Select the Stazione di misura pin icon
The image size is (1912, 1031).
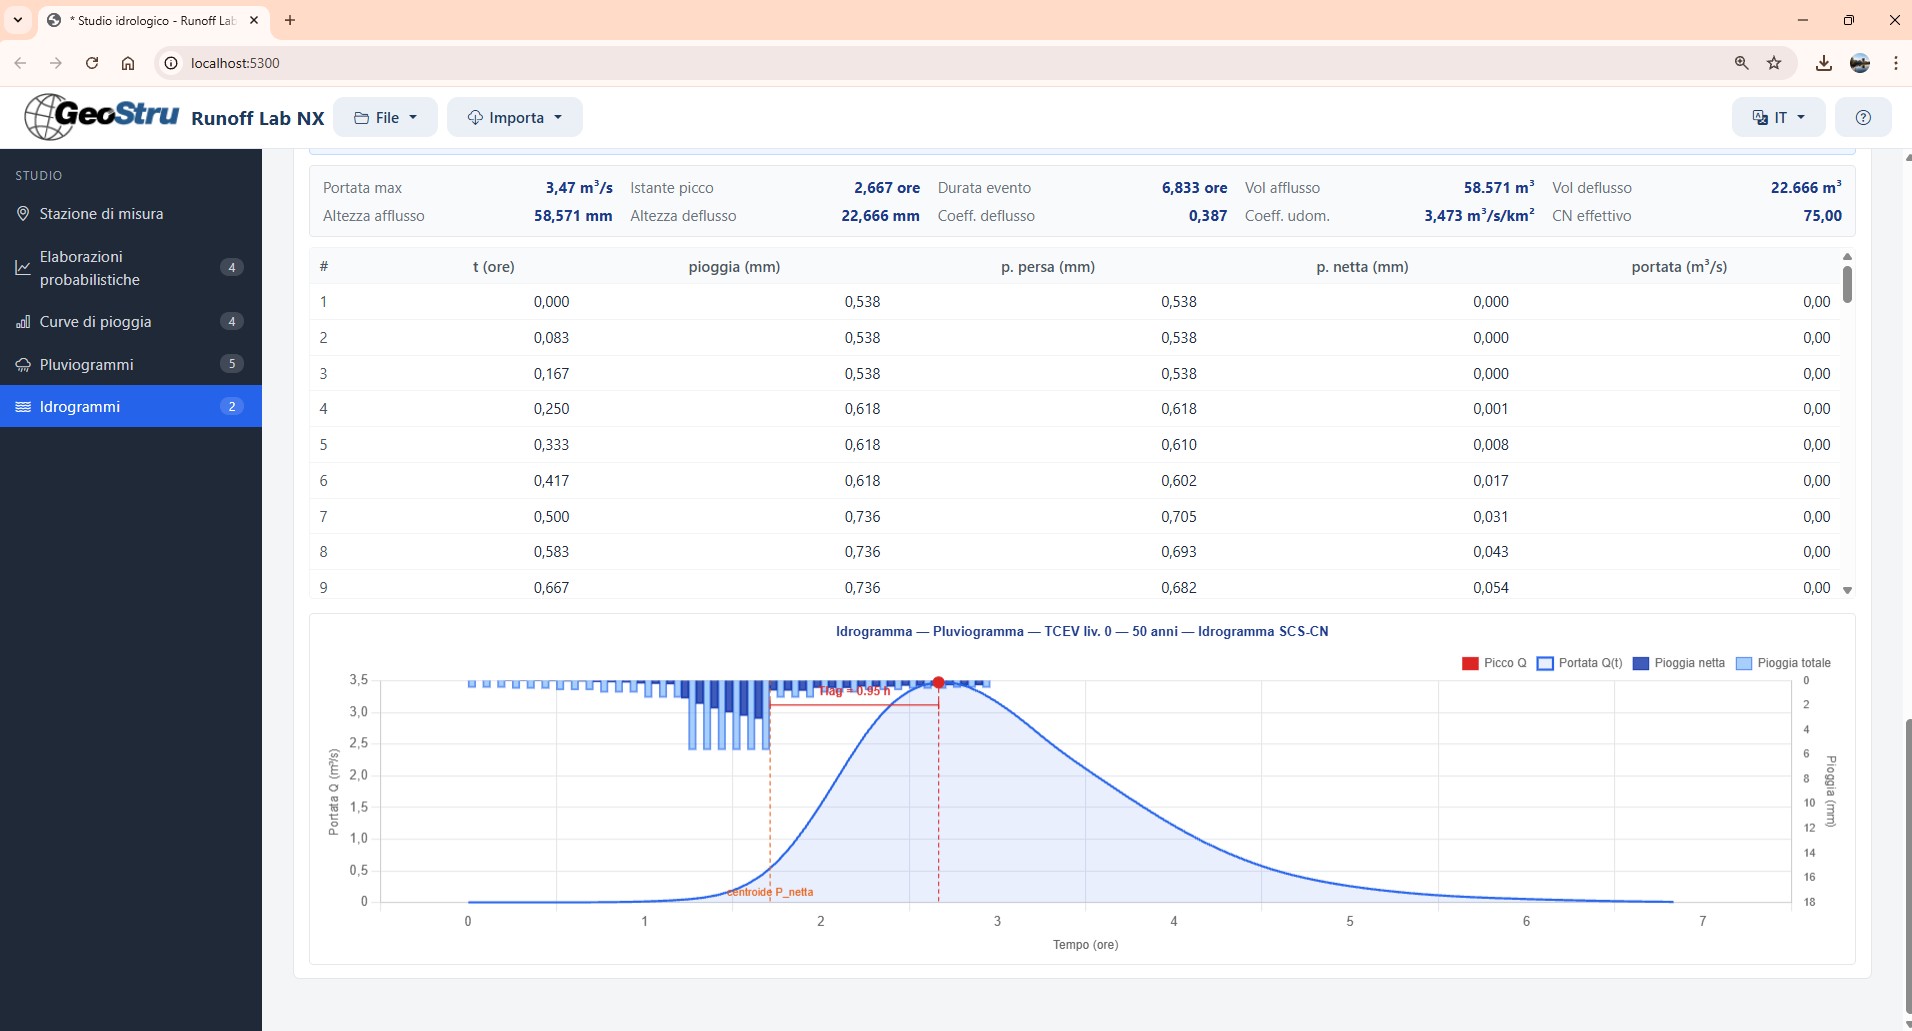23,213
